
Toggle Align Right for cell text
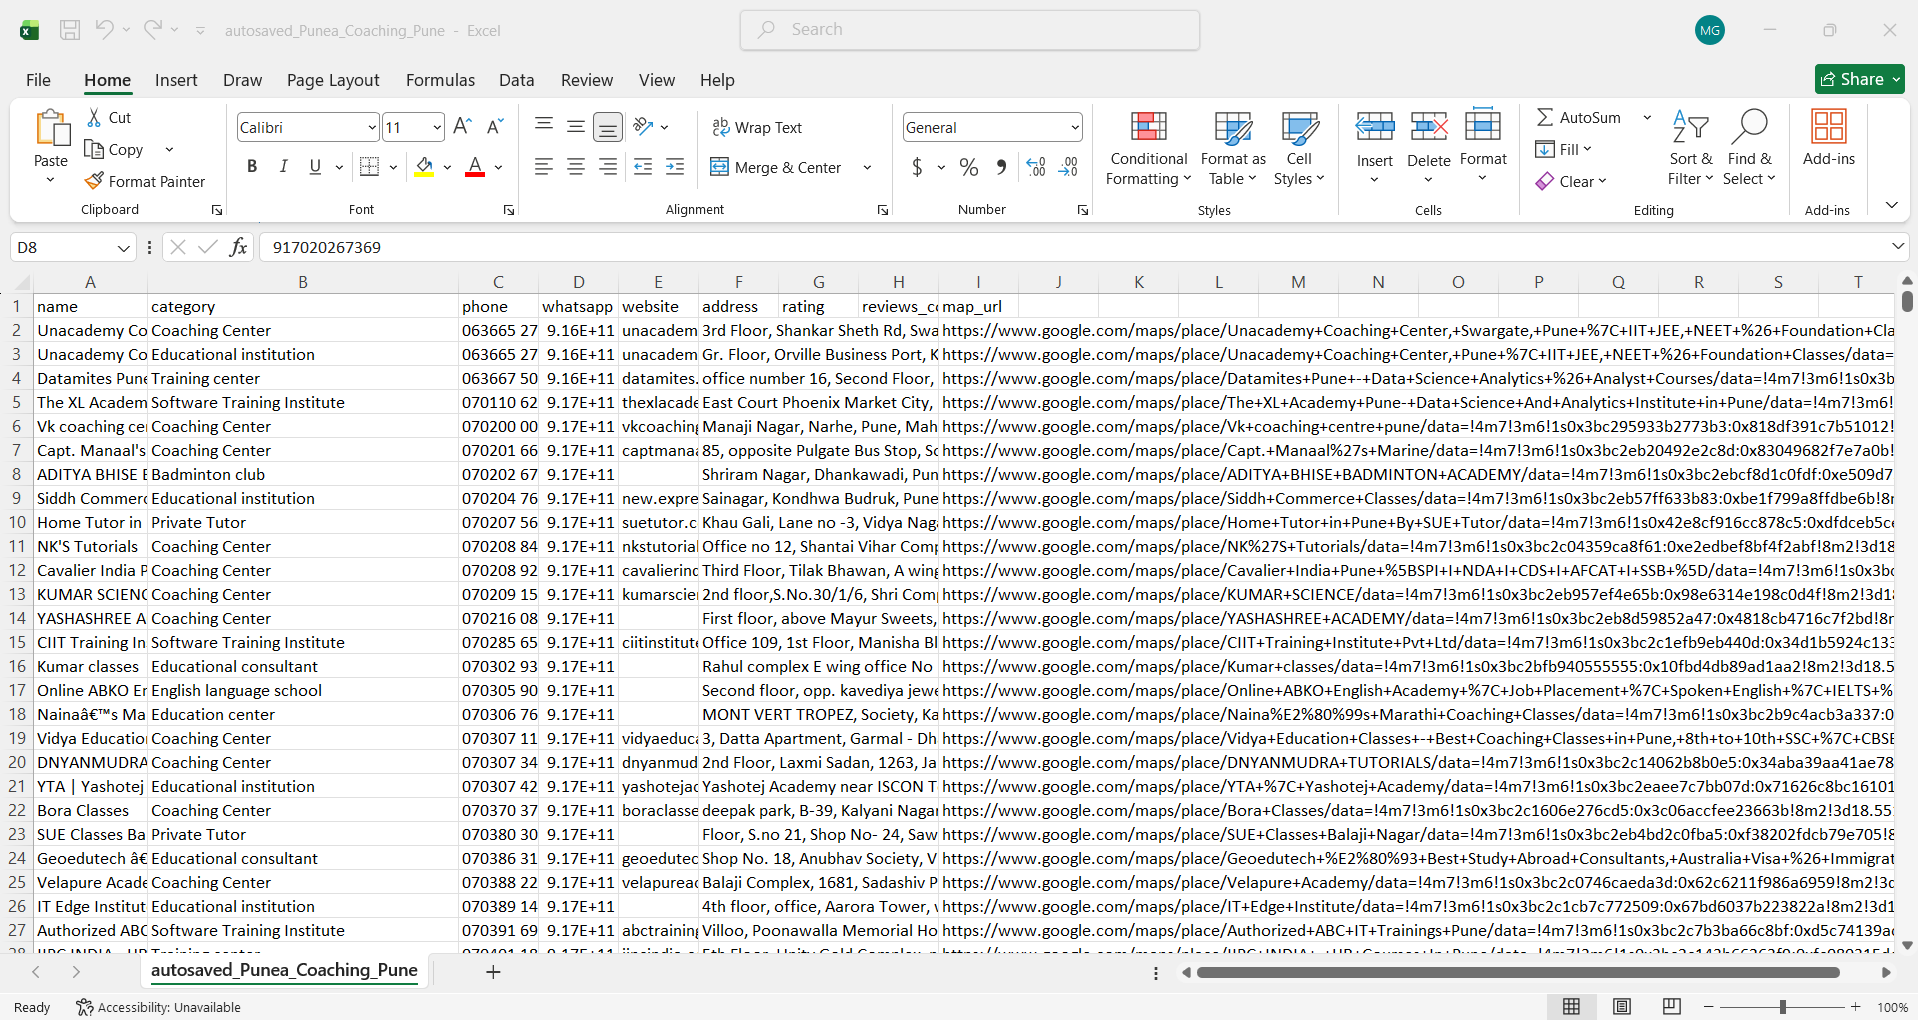pyautogui.click(x=608, y=167)
